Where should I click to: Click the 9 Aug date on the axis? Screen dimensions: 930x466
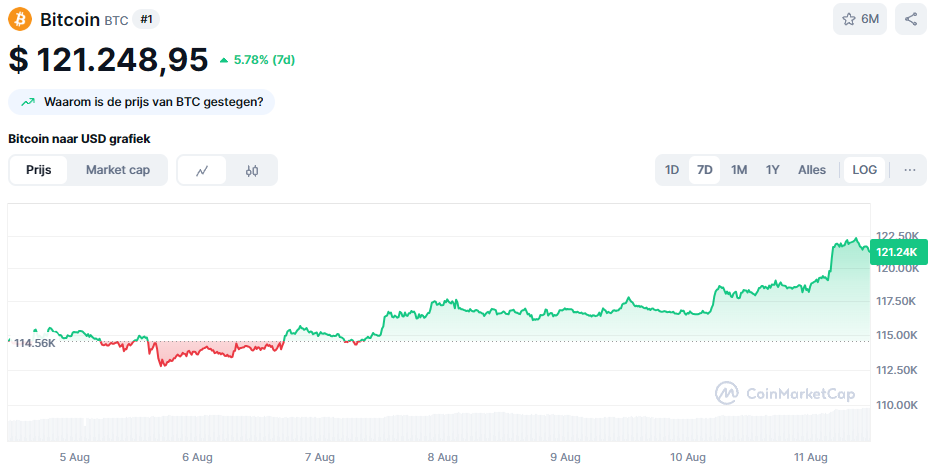(x=565, y=457)
